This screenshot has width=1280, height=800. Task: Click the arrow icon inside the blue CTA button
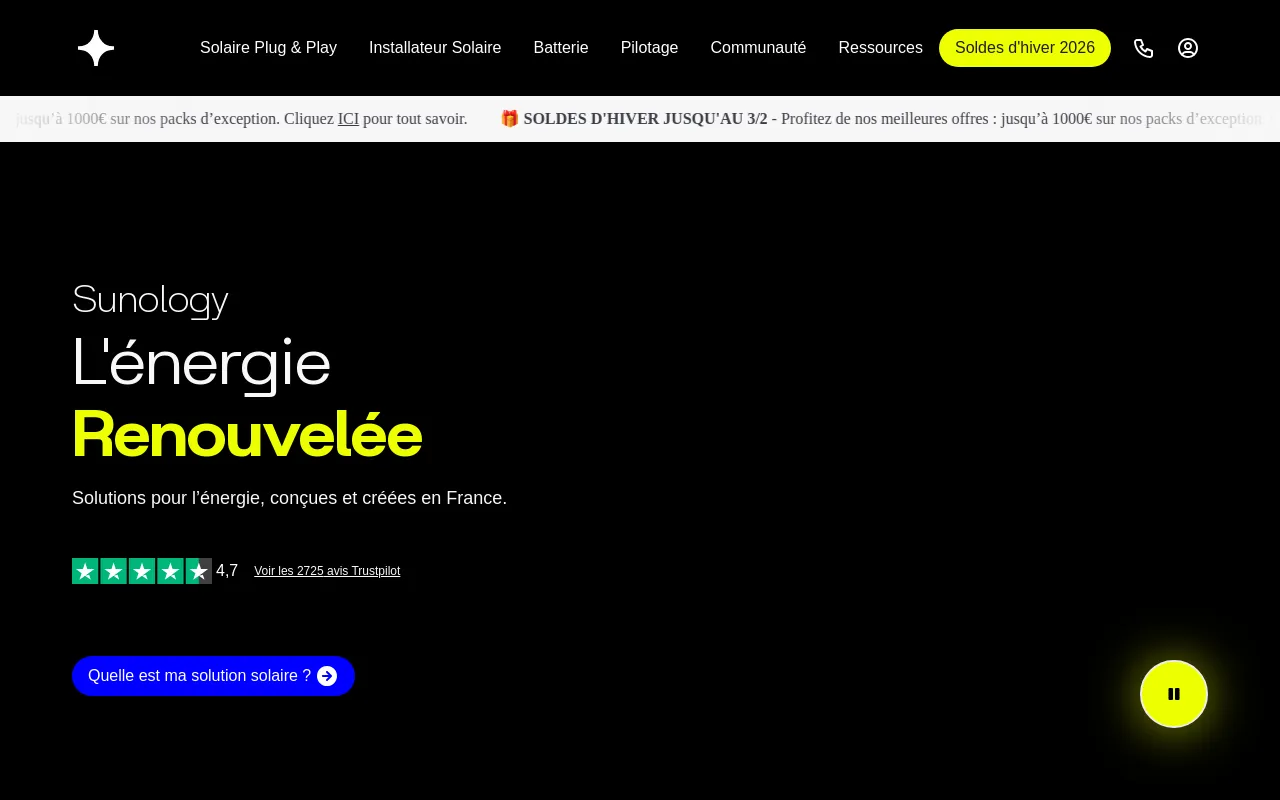coord(327,676)
